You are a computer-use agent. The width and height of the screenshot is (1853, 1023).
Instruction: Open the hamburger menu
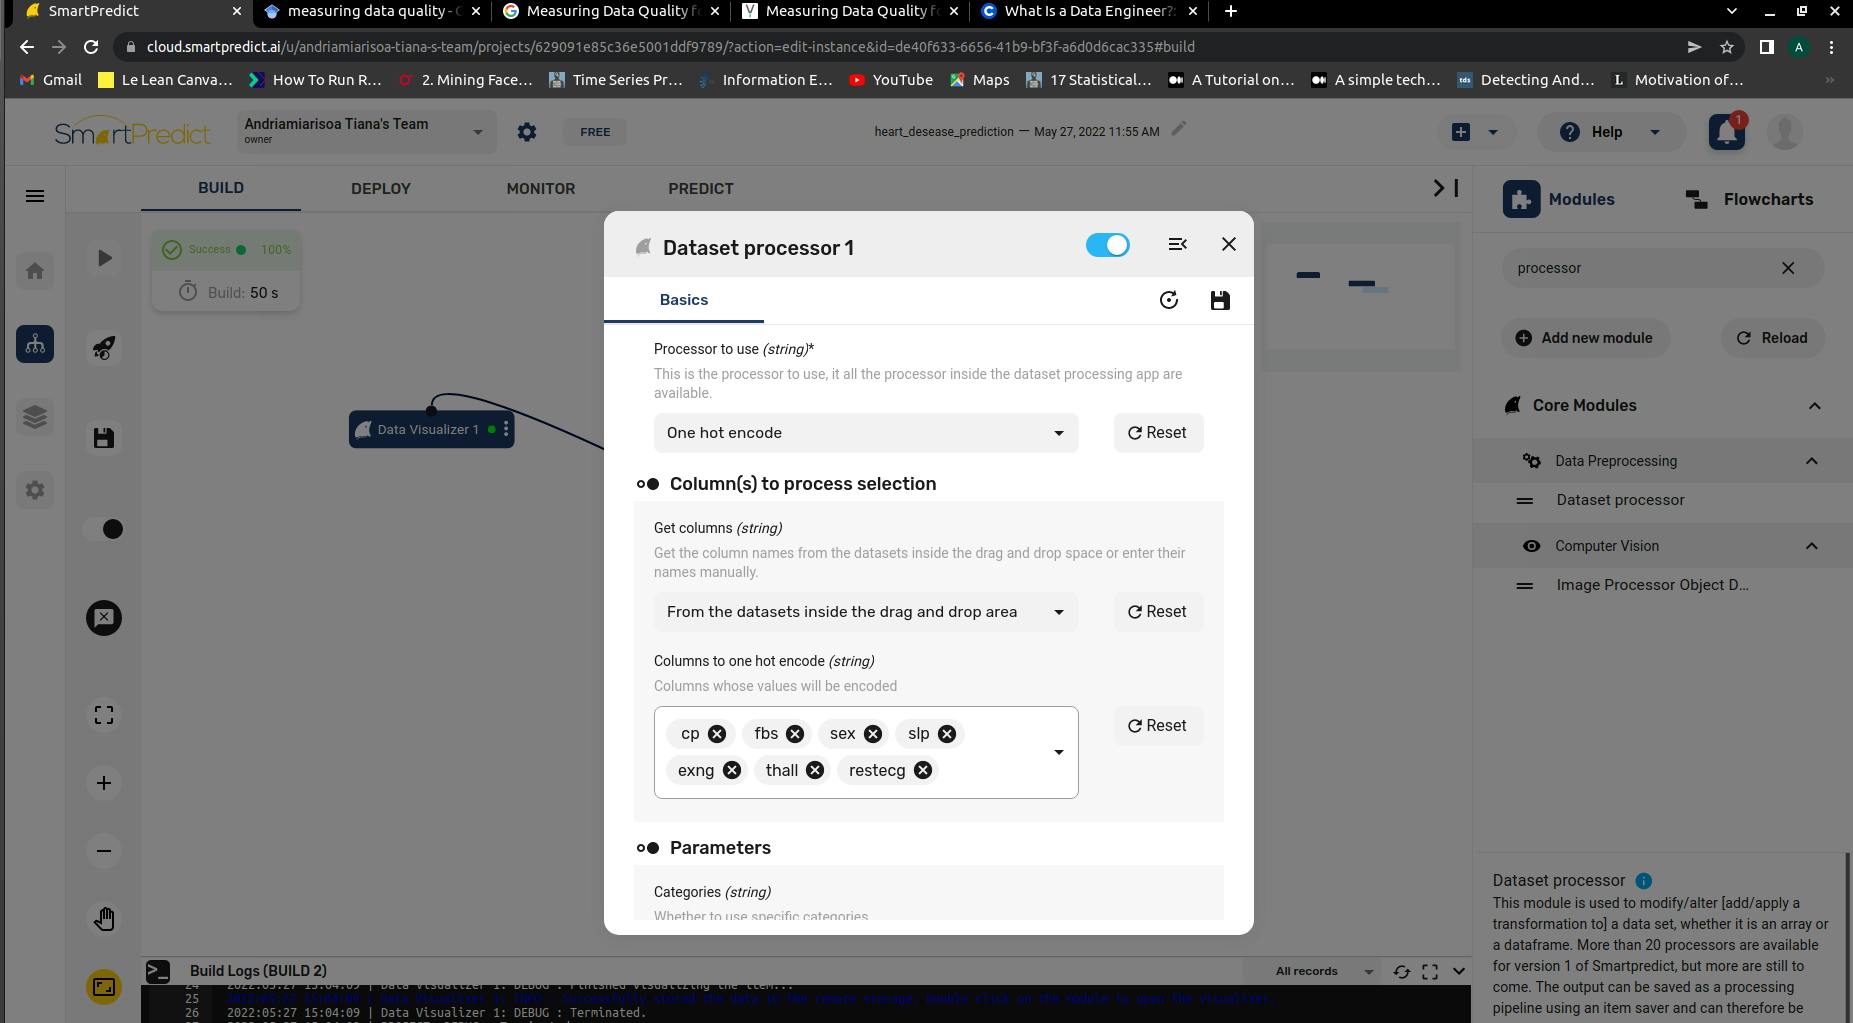(35, 196)
